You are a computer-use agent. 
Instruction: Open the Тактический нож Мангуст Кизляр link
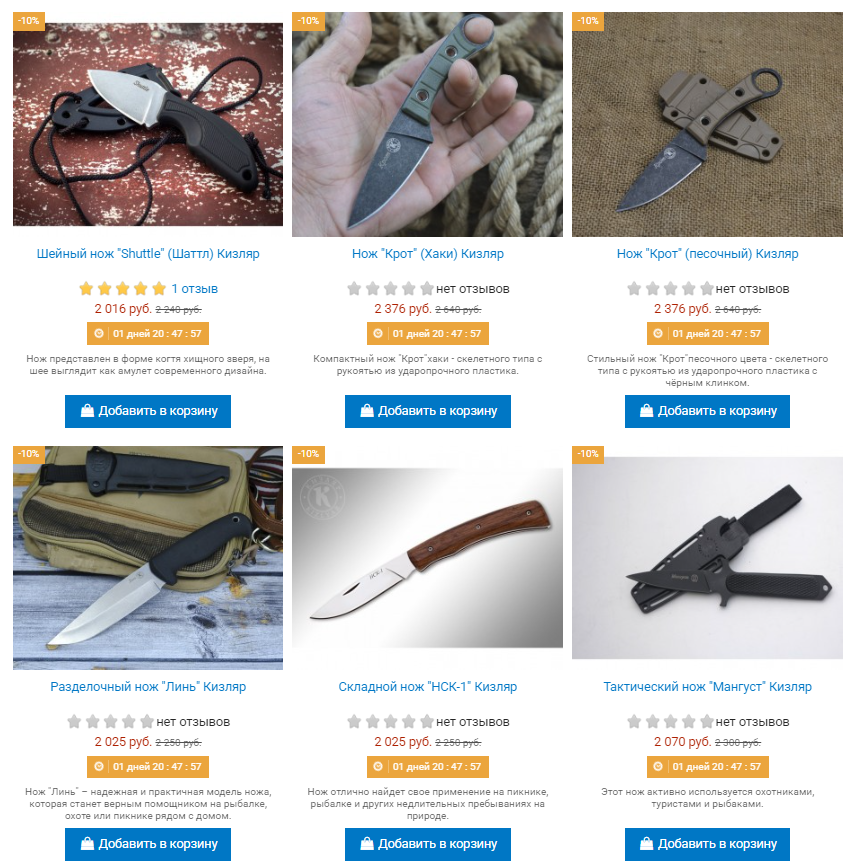pos(707,686)
